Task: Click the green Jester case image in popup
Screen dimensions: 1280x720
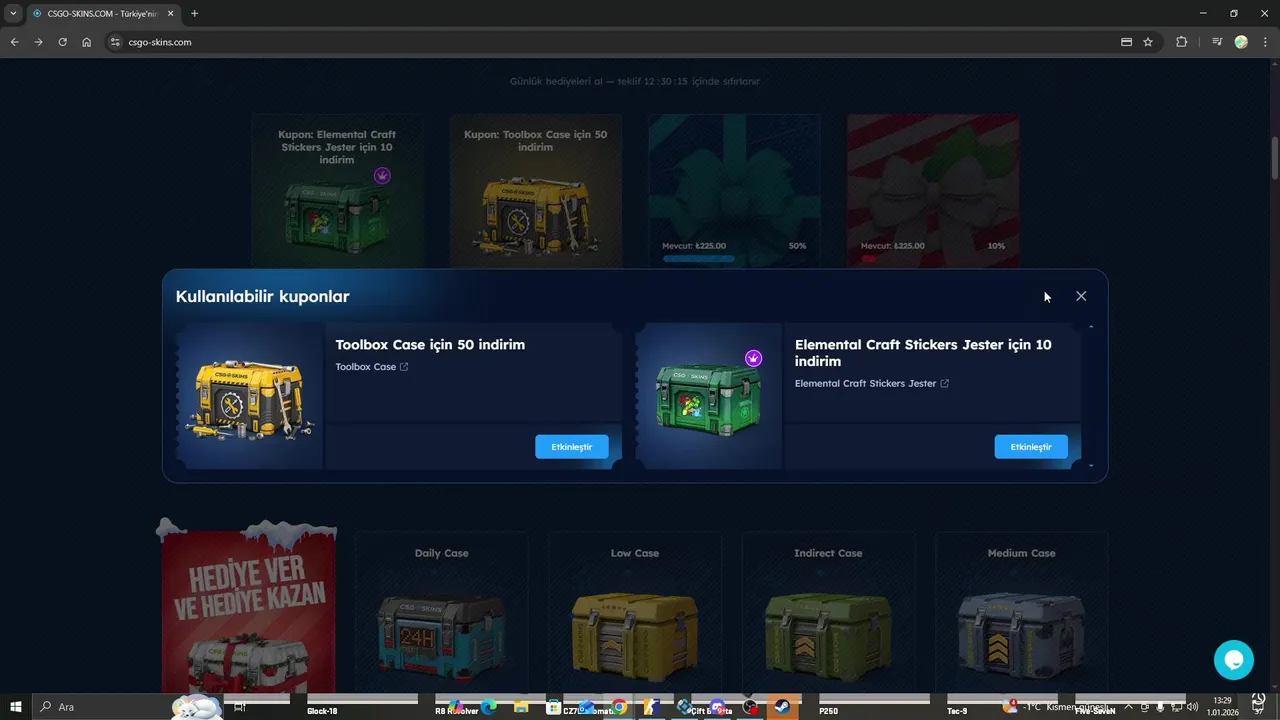Action: tap(709, 398)
